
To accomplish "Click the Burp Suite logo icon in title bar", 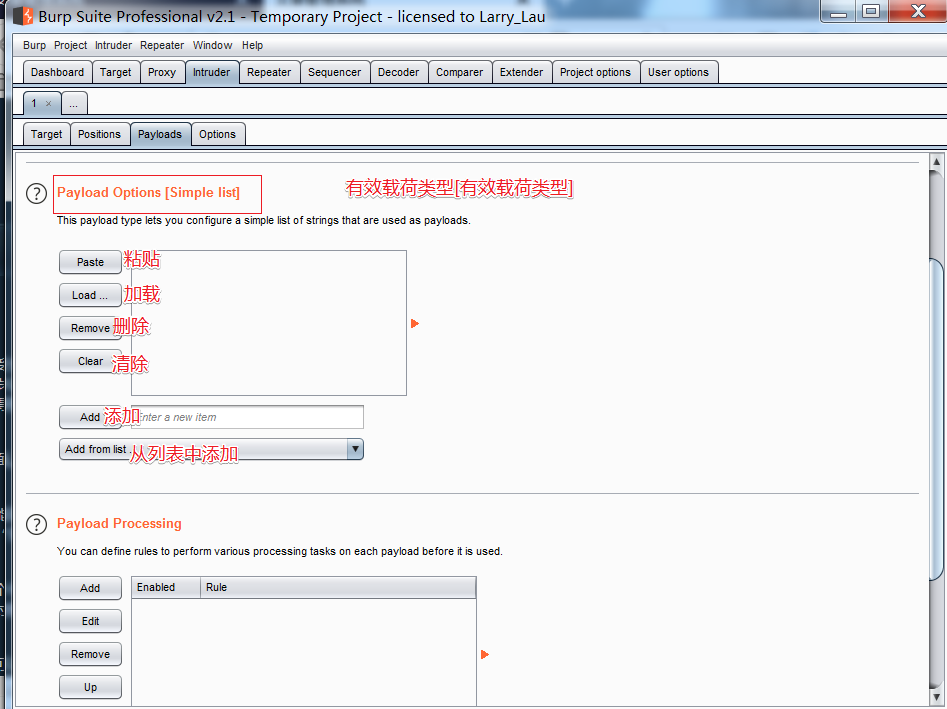I will (x=23, y=16).
